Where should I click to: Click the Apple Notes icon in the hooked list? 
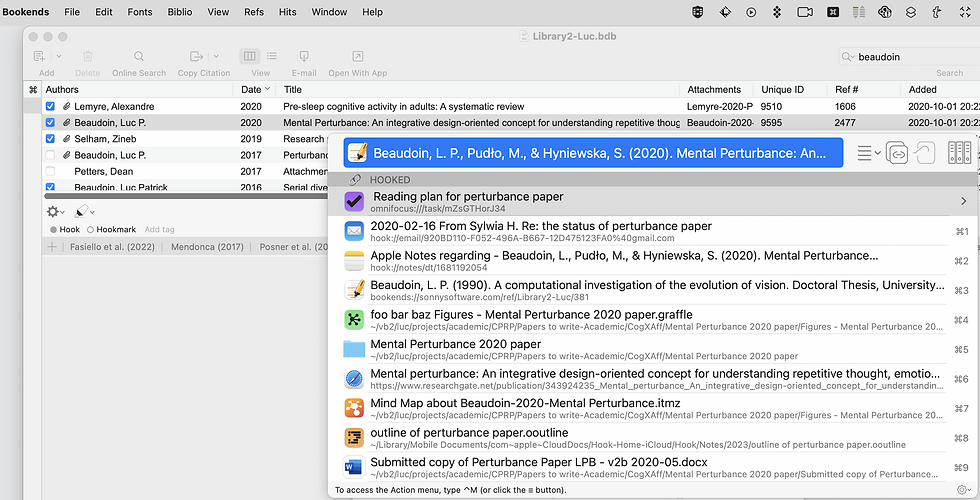click(x=354, y=261)
